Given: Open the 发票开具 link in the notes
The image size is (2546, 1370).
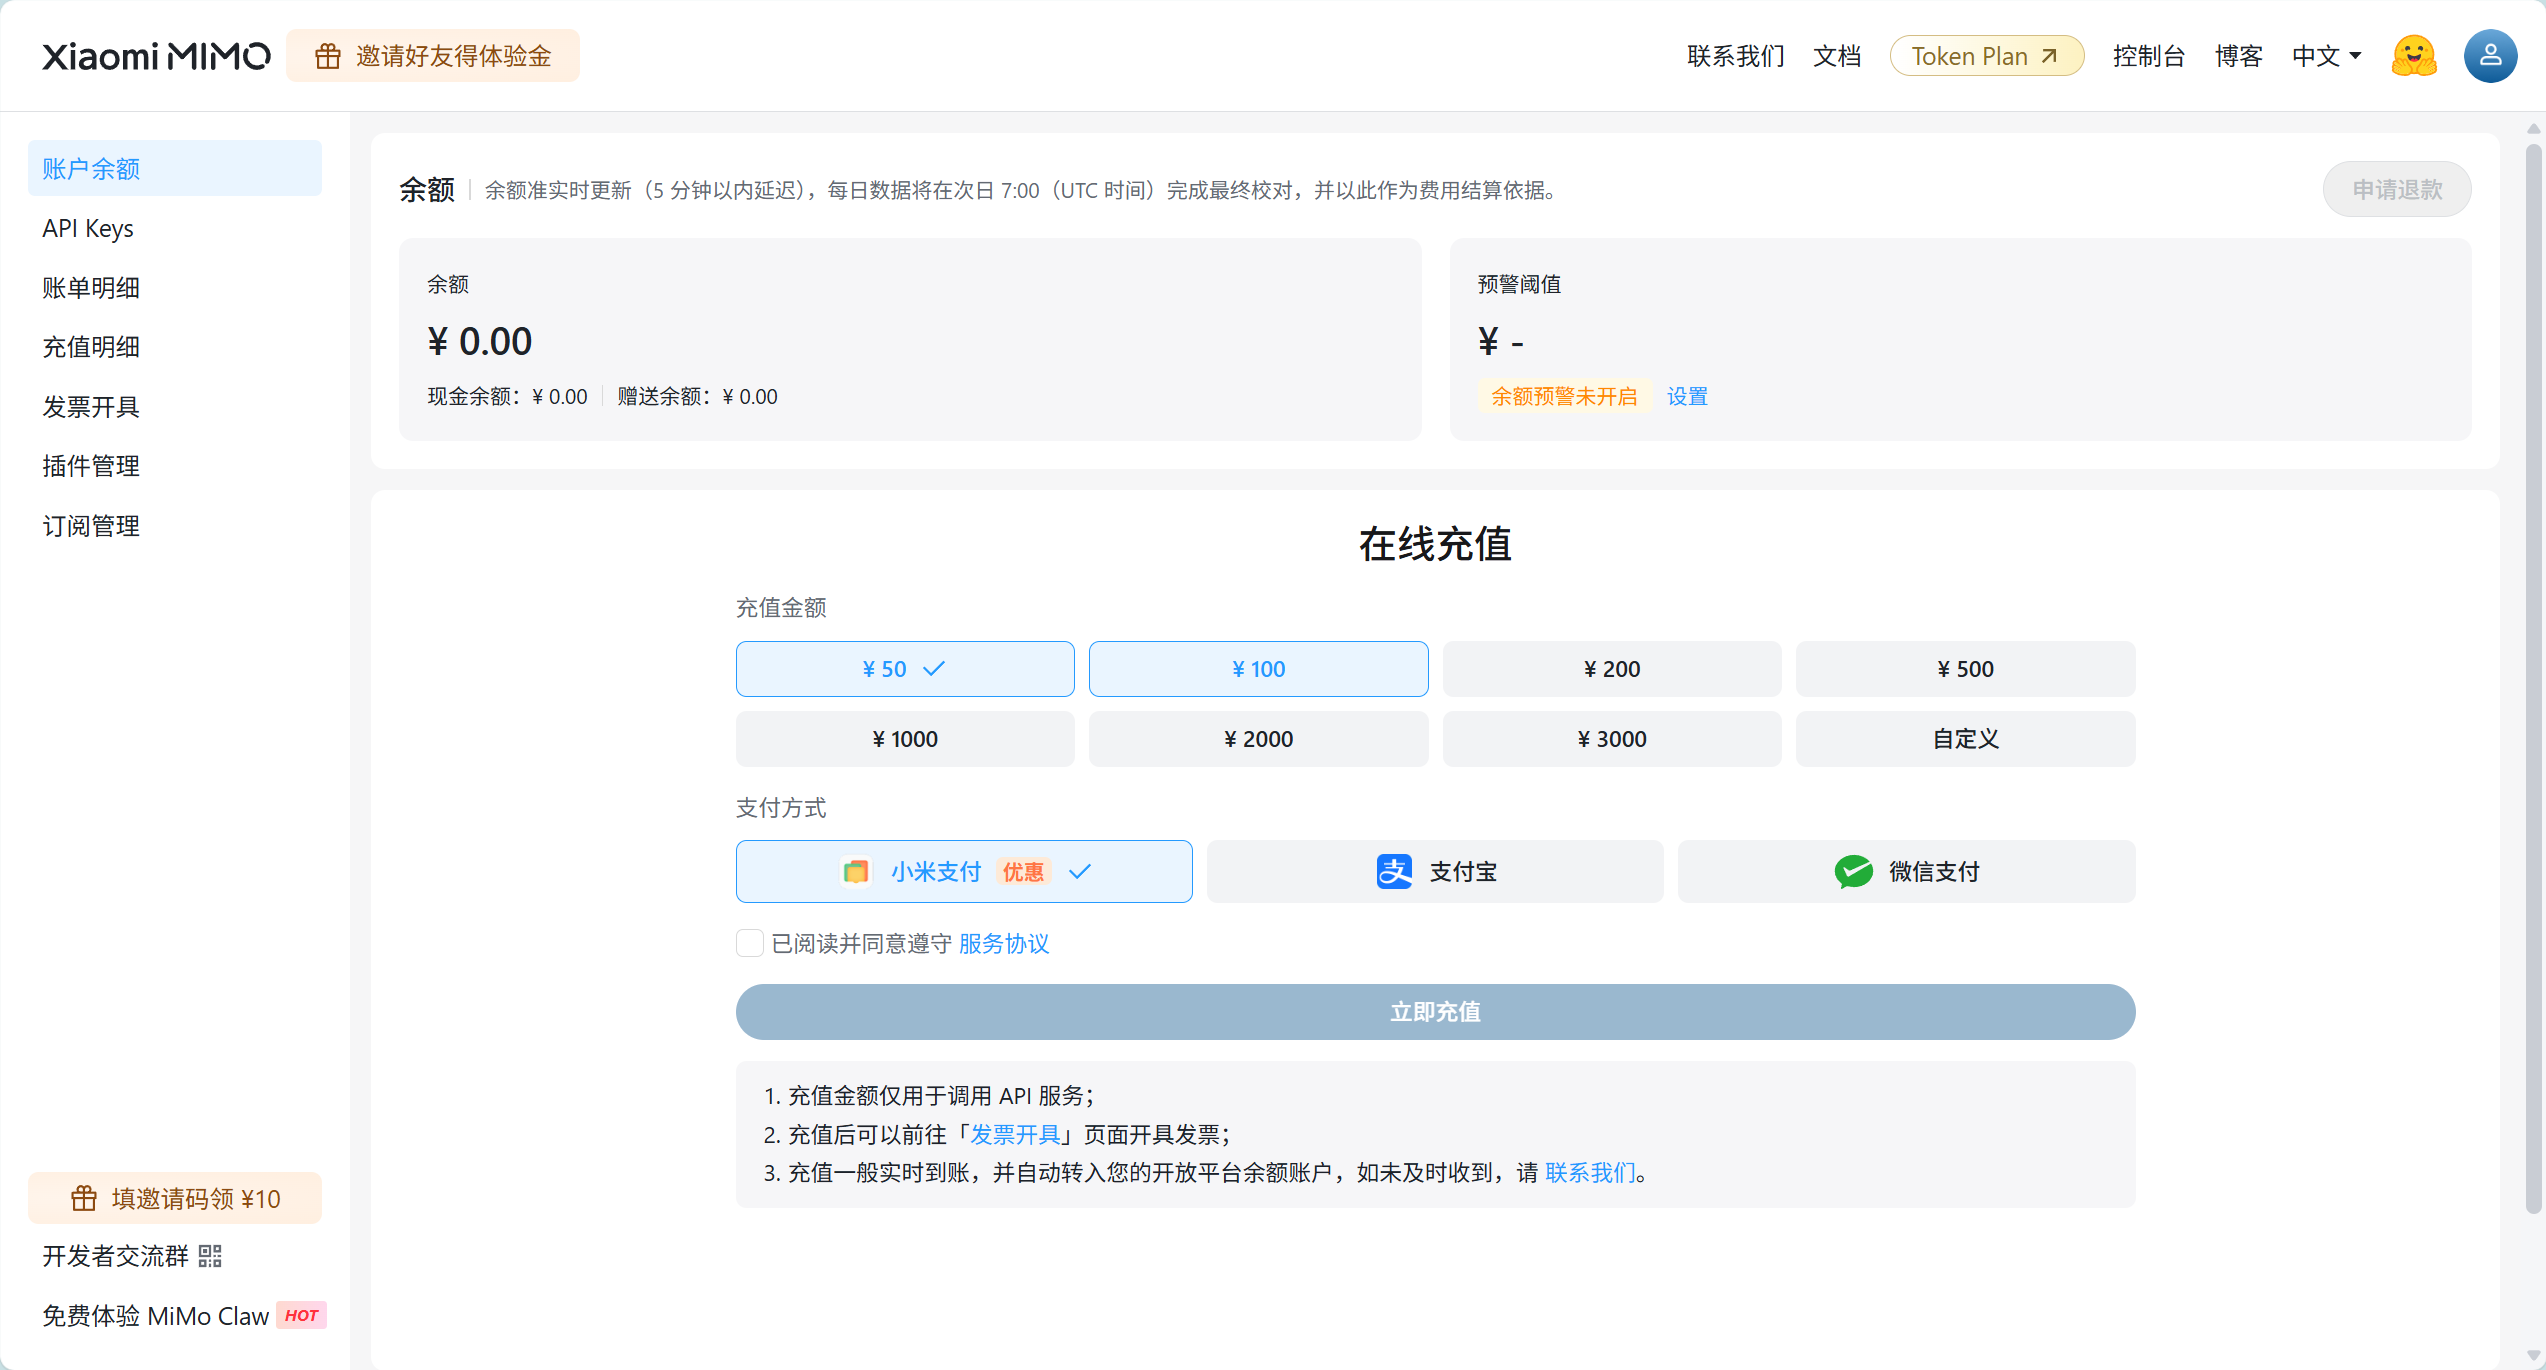Looking at the screenshot, I should coord(1016,1135).
